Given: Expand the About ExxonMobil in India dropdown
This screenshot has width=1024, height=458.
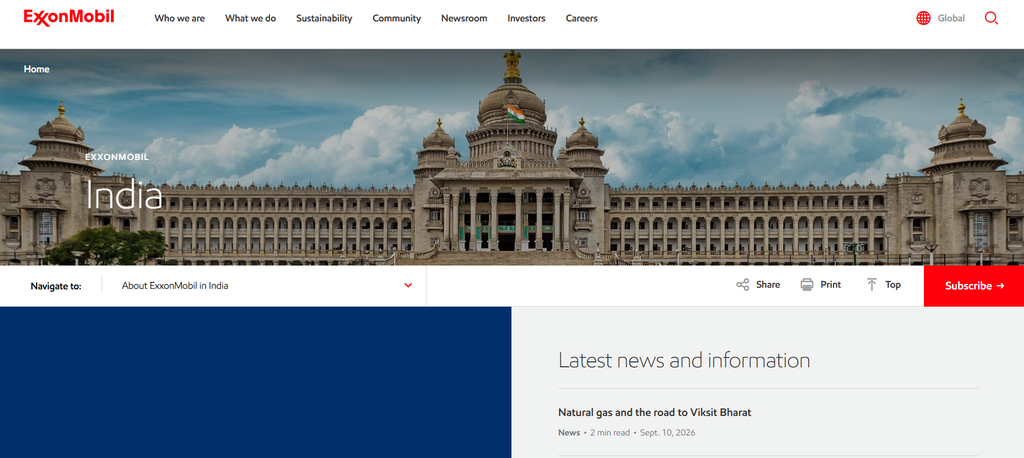Looking at the screenshot, I should click(264, 286).
